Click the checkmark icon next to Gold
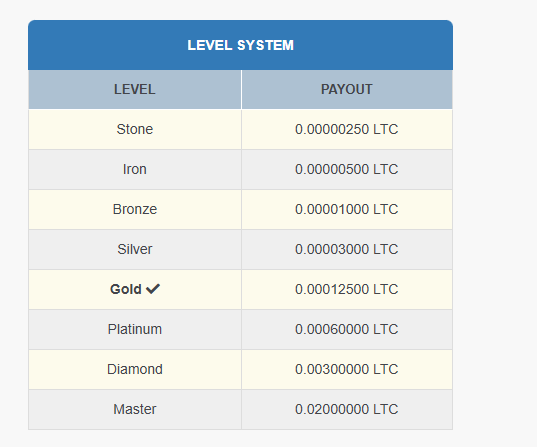 point(153,289)
